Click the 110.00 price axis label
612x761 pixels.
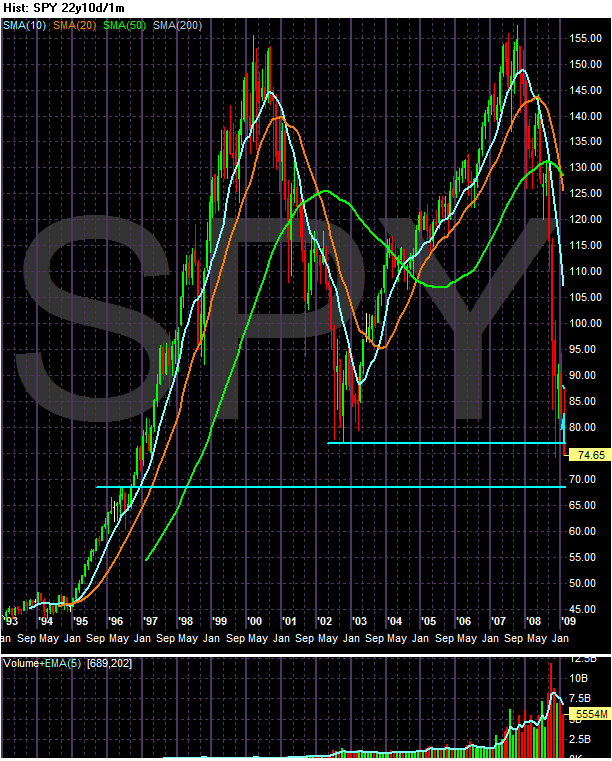585,271
